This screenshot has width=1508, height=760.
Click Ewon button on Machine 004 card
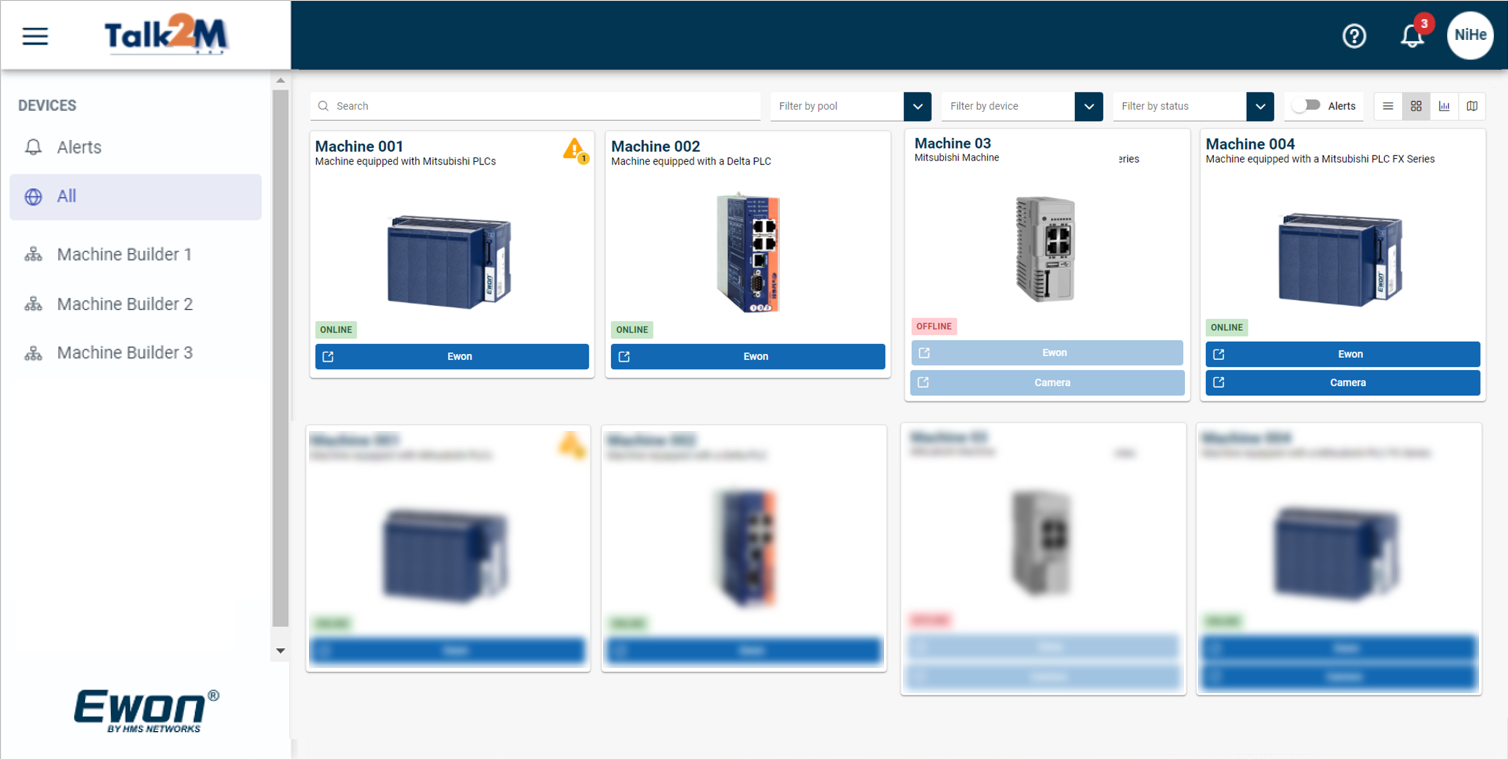click(x=1343, y=354)
